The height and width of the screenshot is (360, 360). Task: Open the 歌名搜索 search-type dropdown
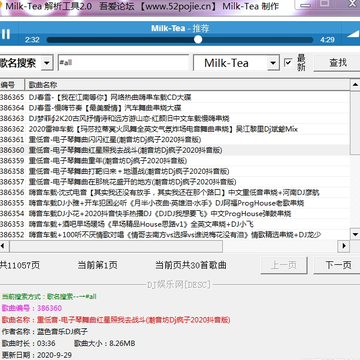(x=47, y=63)
